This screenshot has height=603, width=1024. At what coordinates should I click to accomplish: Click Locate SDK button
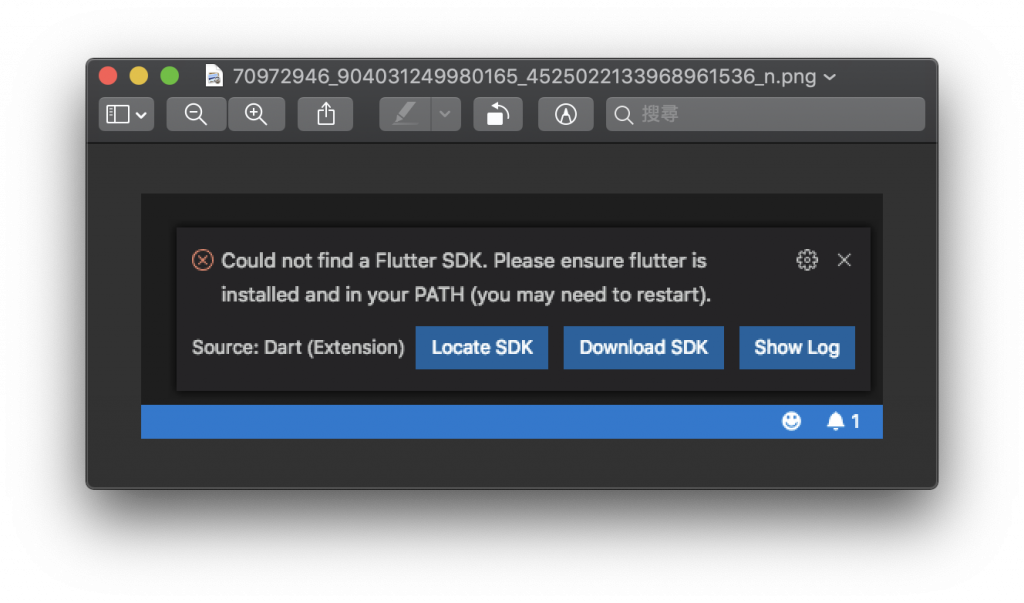point(482,348)
